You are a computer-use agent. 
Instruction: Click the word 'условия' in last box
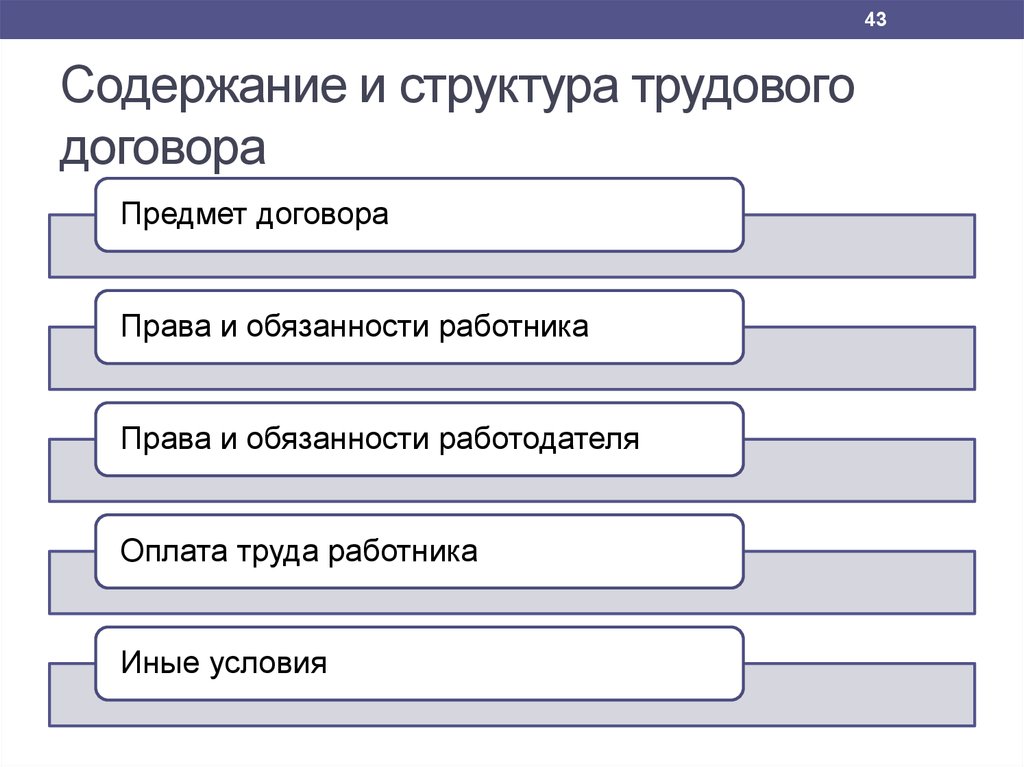click(268, 664)
